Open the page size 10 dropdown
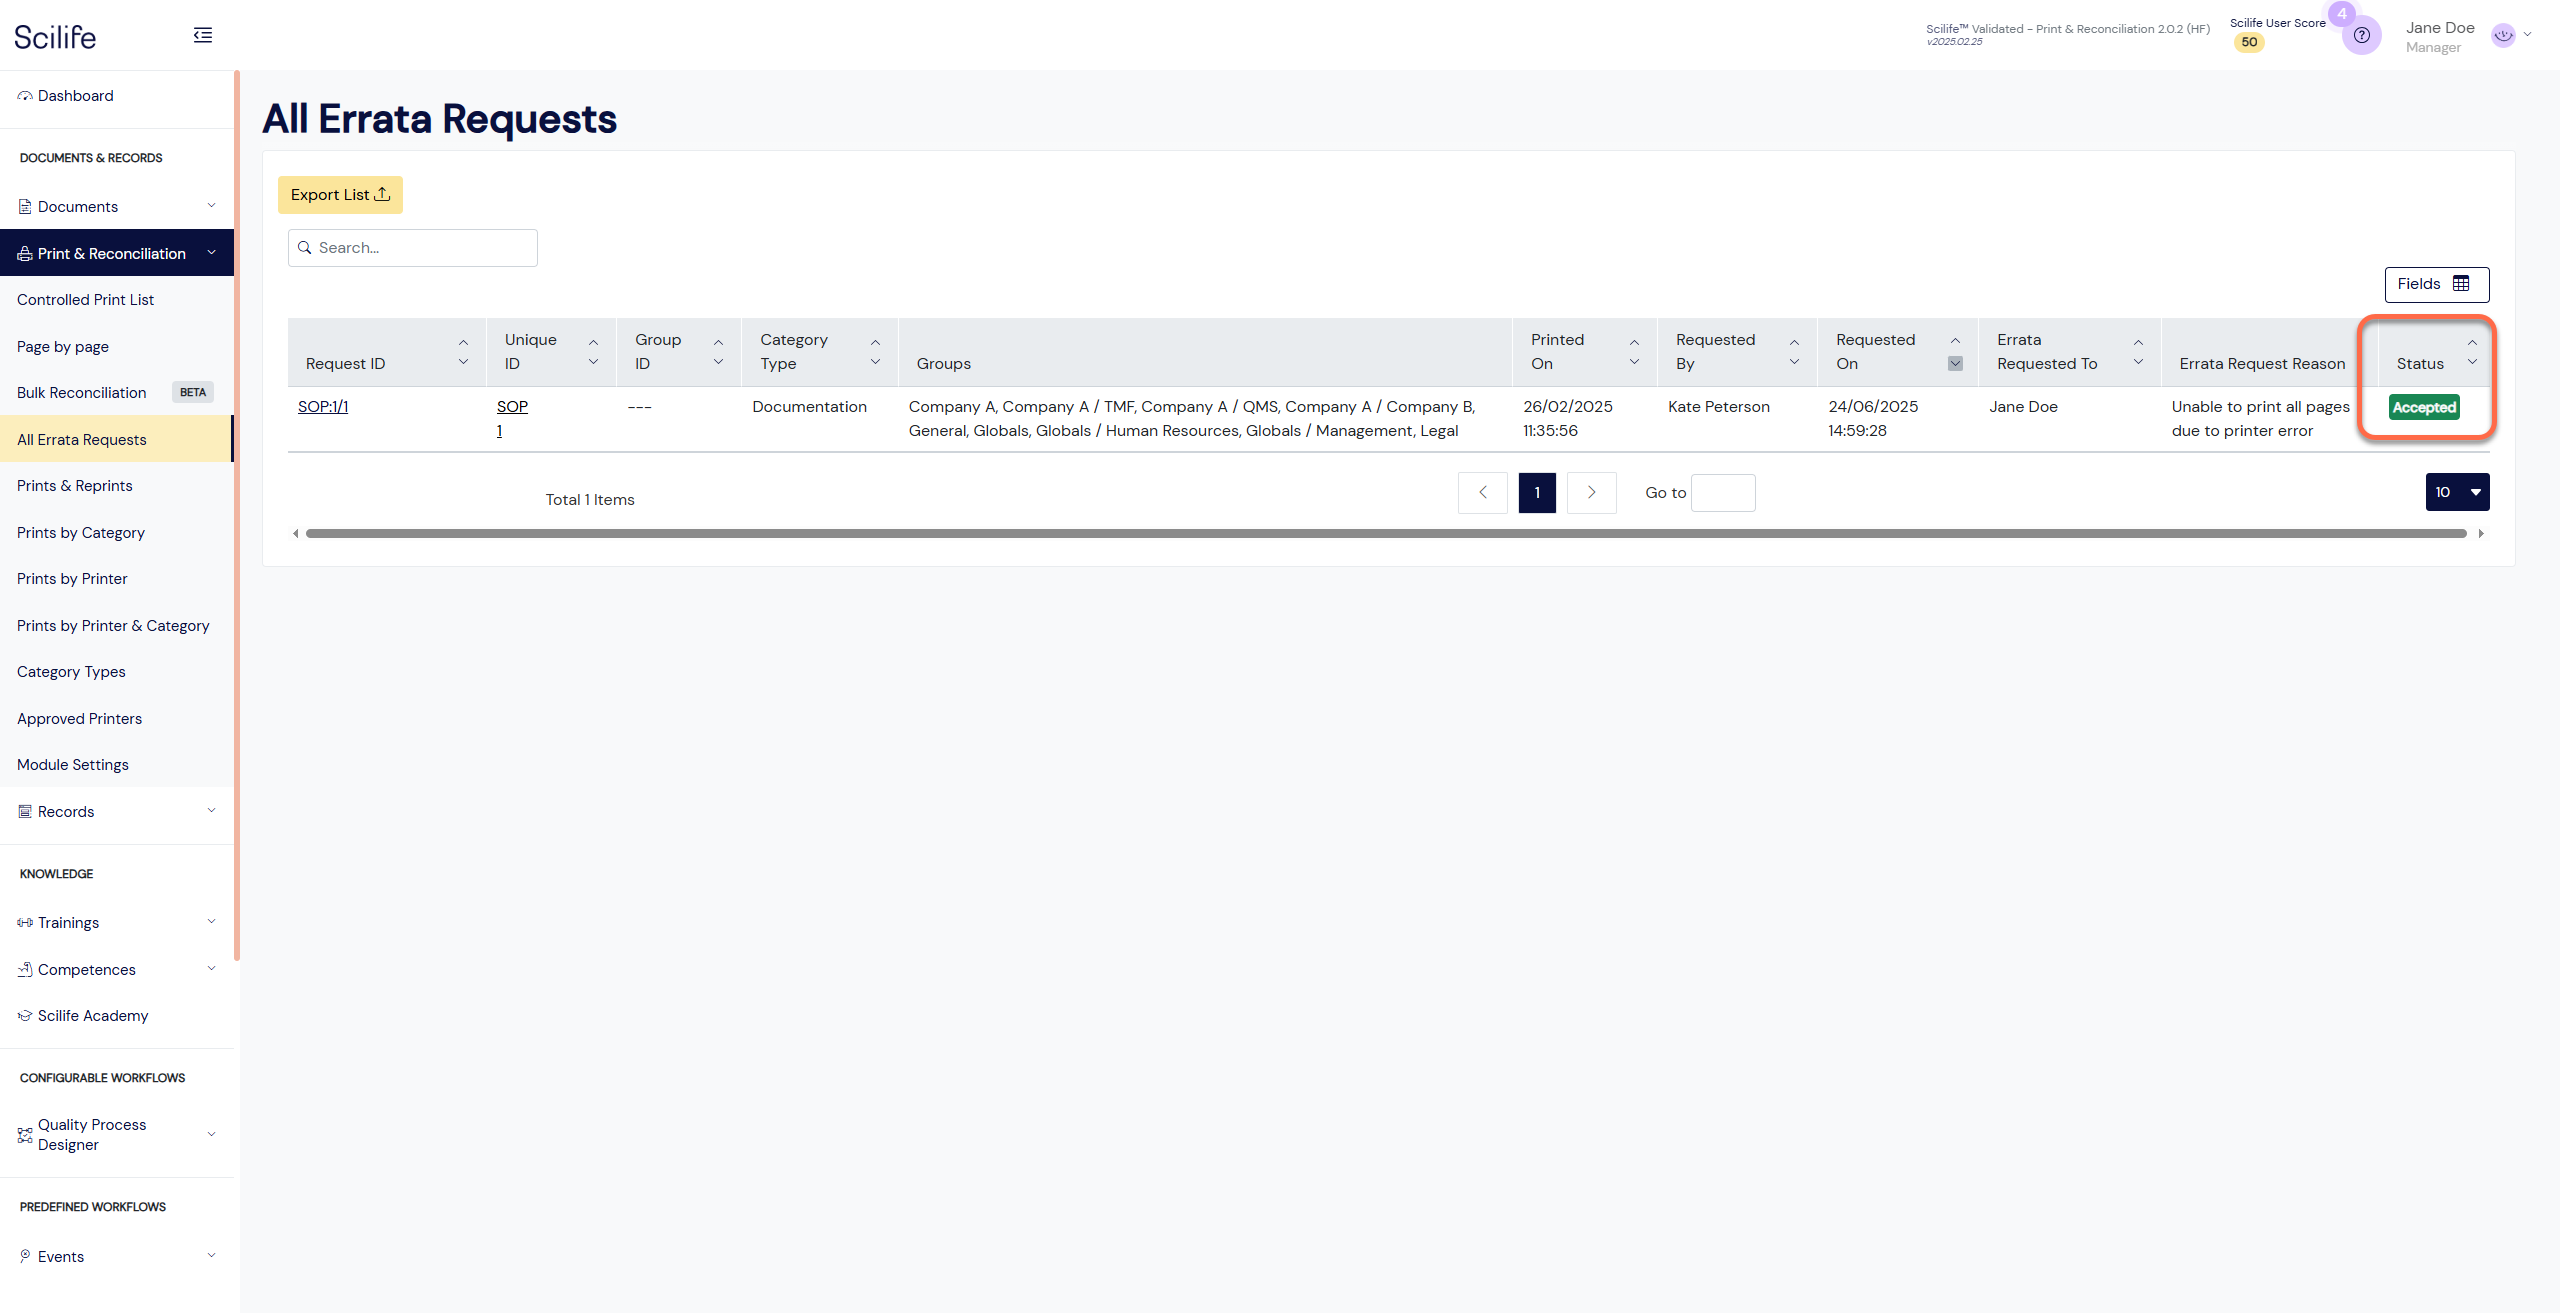Image resolution: width=2560 pixels, height=1313 pixels. point(2457,492)
